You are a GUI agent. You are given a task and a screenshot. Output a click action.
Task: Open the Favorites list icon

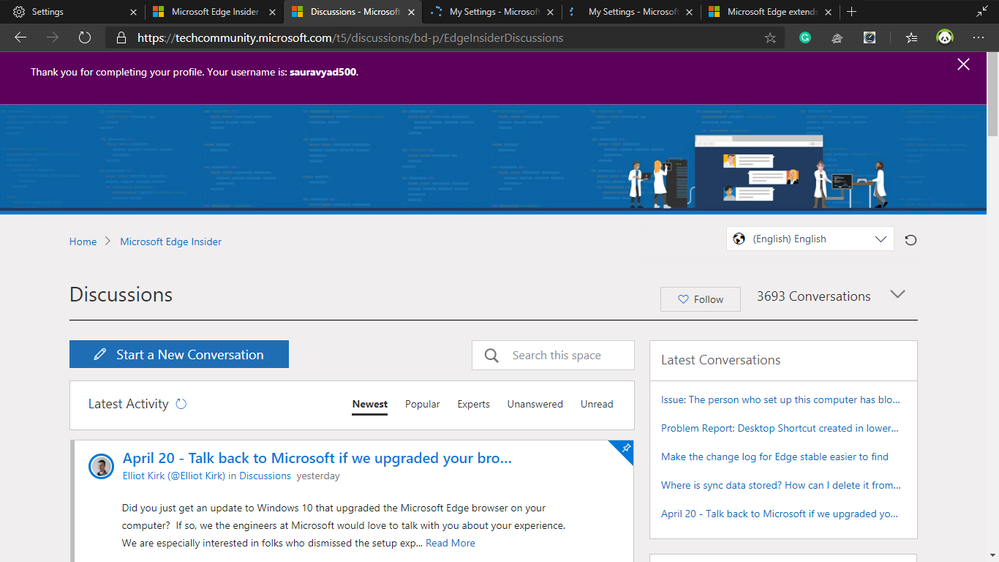coord(912,38)
